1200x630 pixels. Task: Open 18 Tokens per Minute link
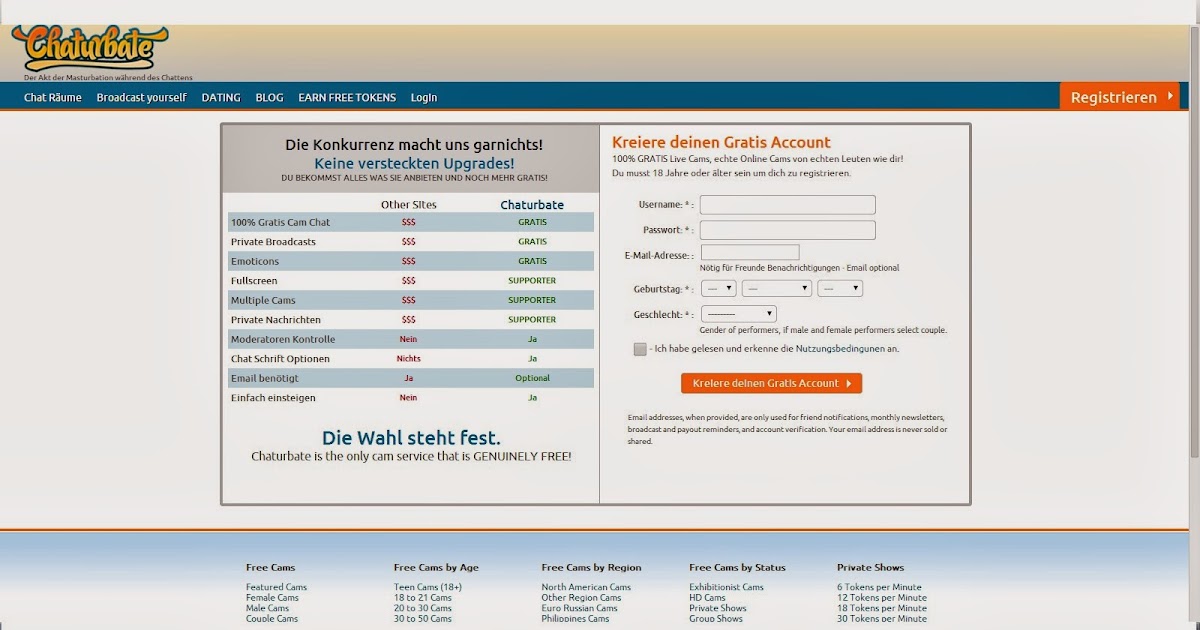(882, 608)
